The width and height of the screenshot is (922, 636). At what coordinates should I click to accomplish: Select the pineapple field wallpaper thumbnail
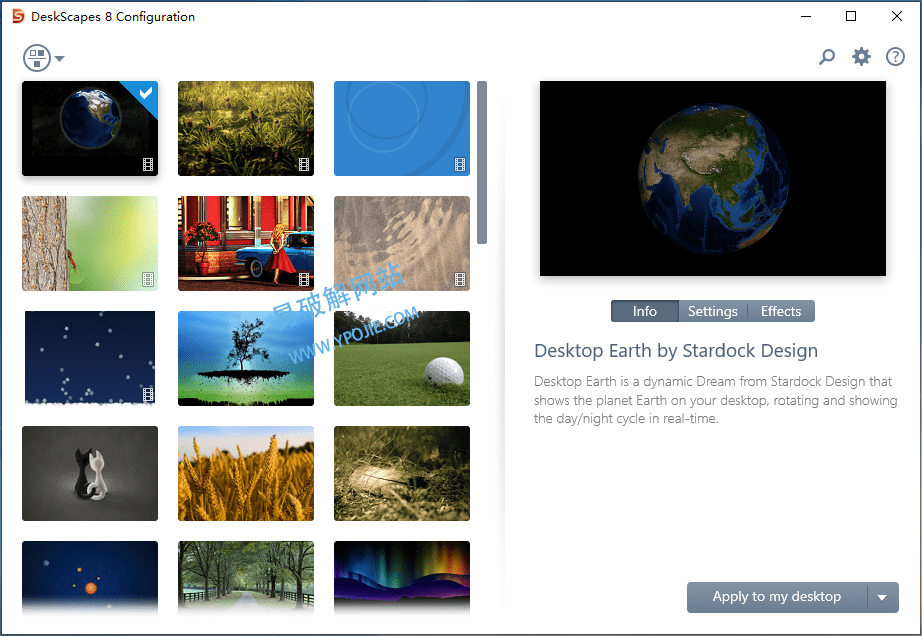coord(246,128)
